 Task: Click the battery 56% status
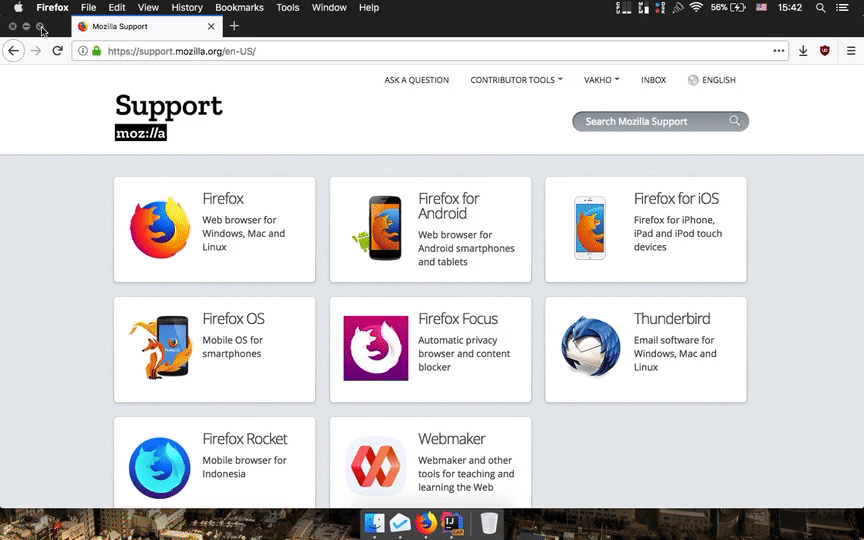pyautogui.click(x=728, y=7)
